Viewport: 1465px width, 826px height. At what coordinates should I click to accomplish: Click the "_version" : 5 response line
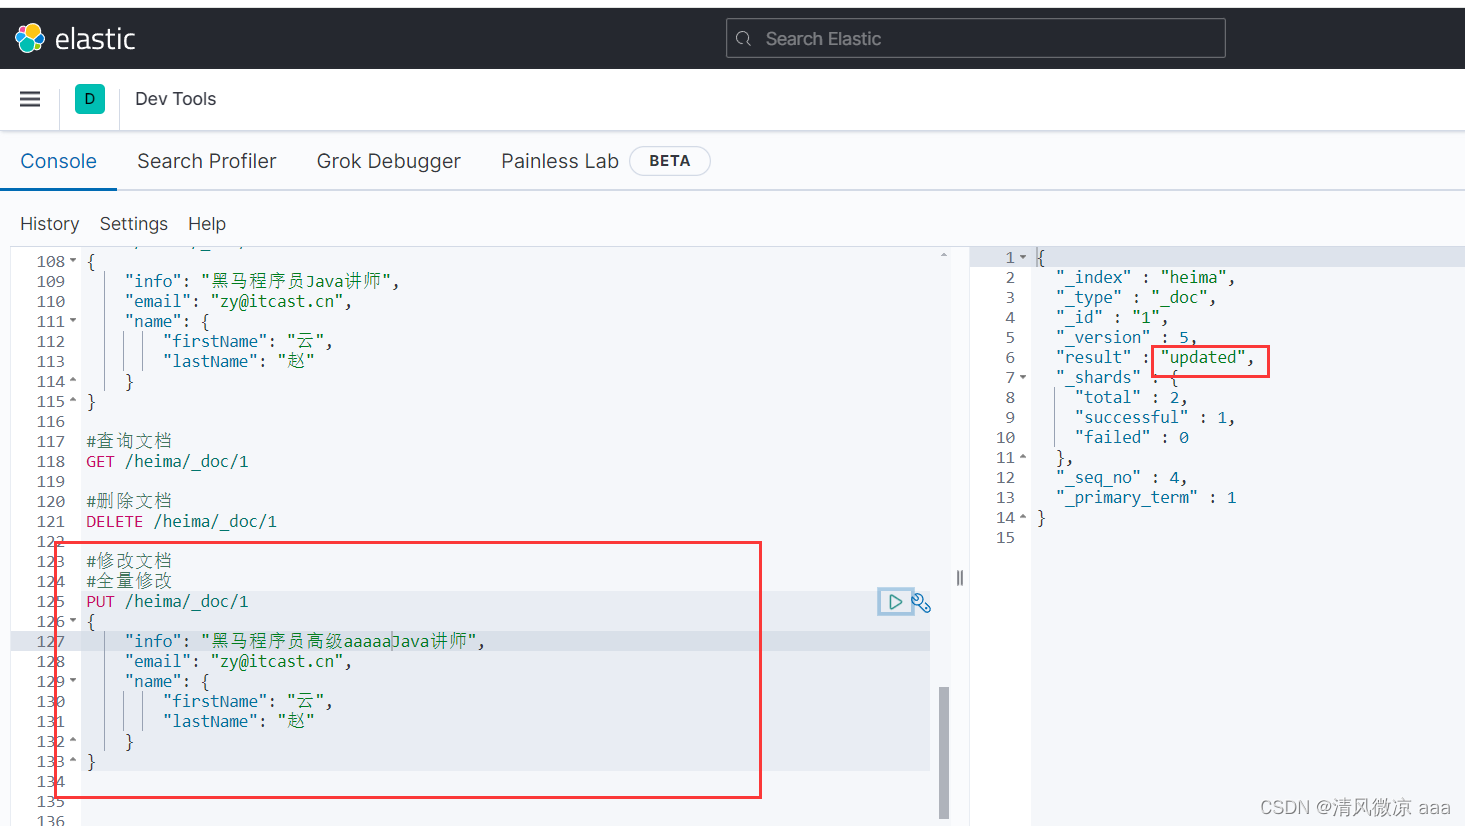(1126, 337)
